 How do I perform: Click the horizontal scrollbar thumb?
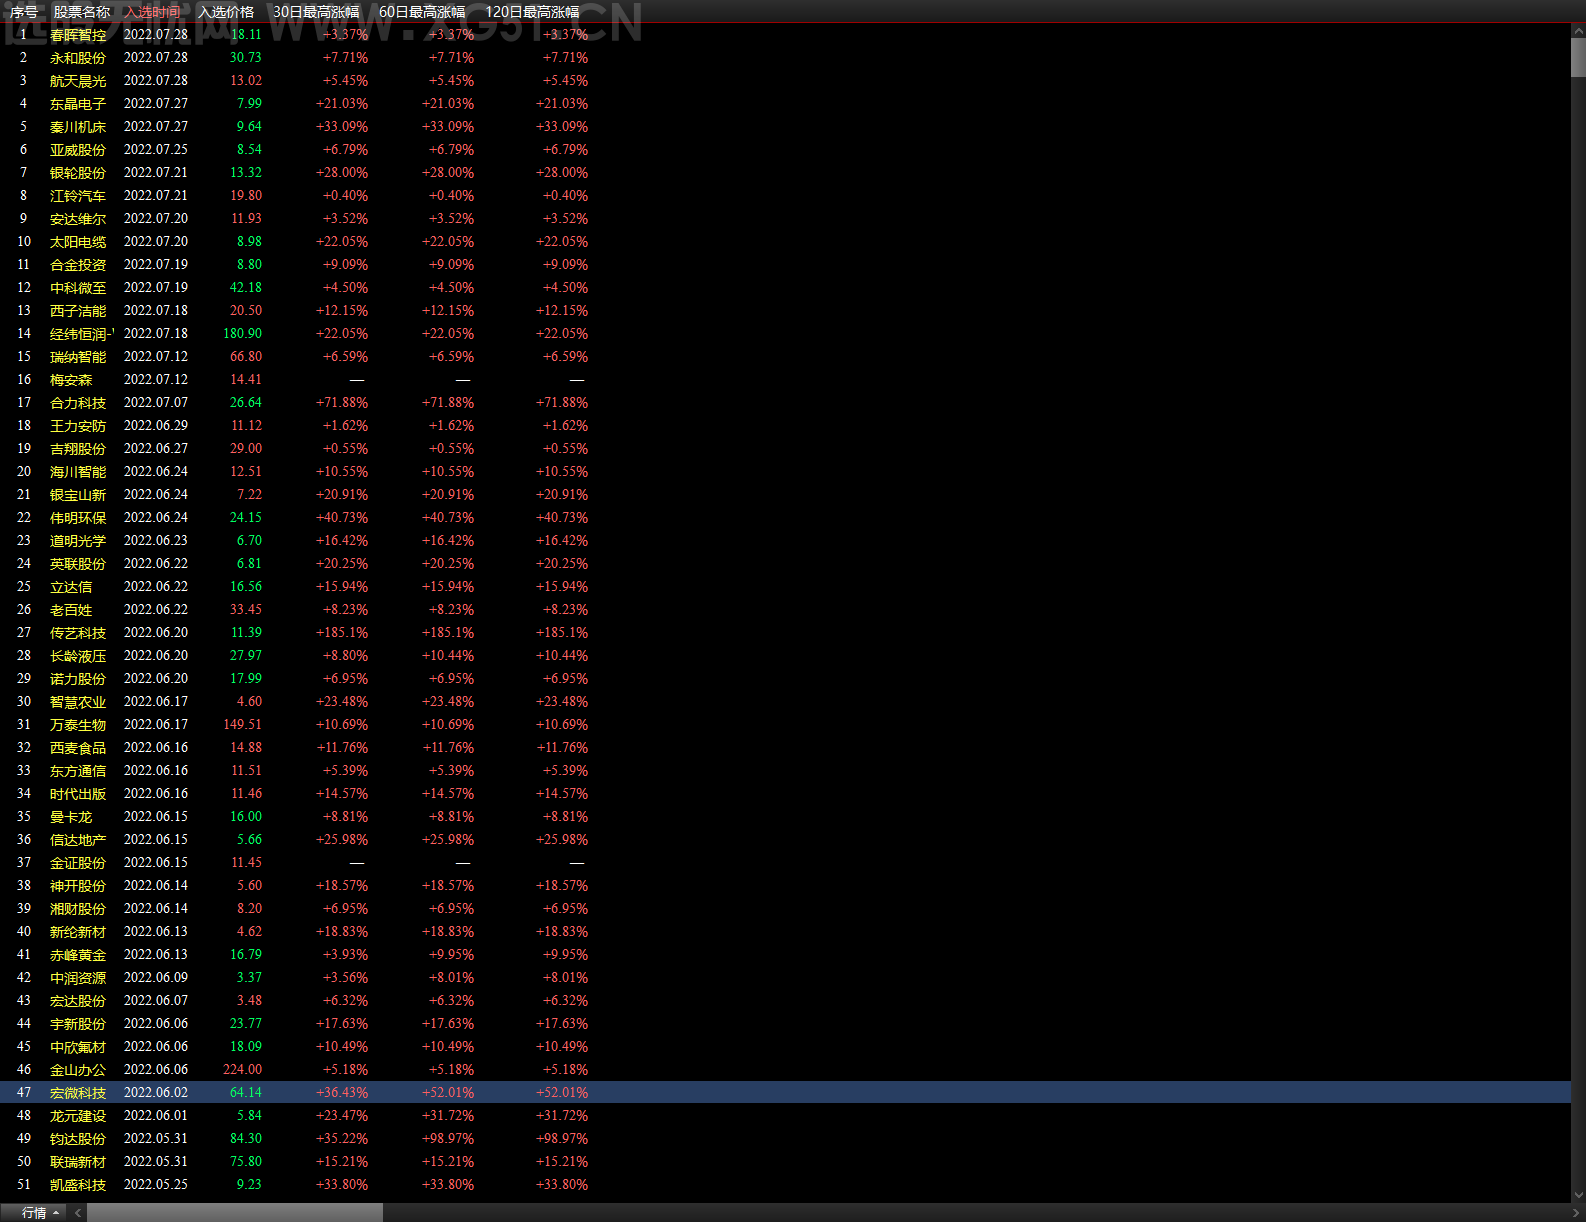pyautogui.click(x=235, y=1212)
